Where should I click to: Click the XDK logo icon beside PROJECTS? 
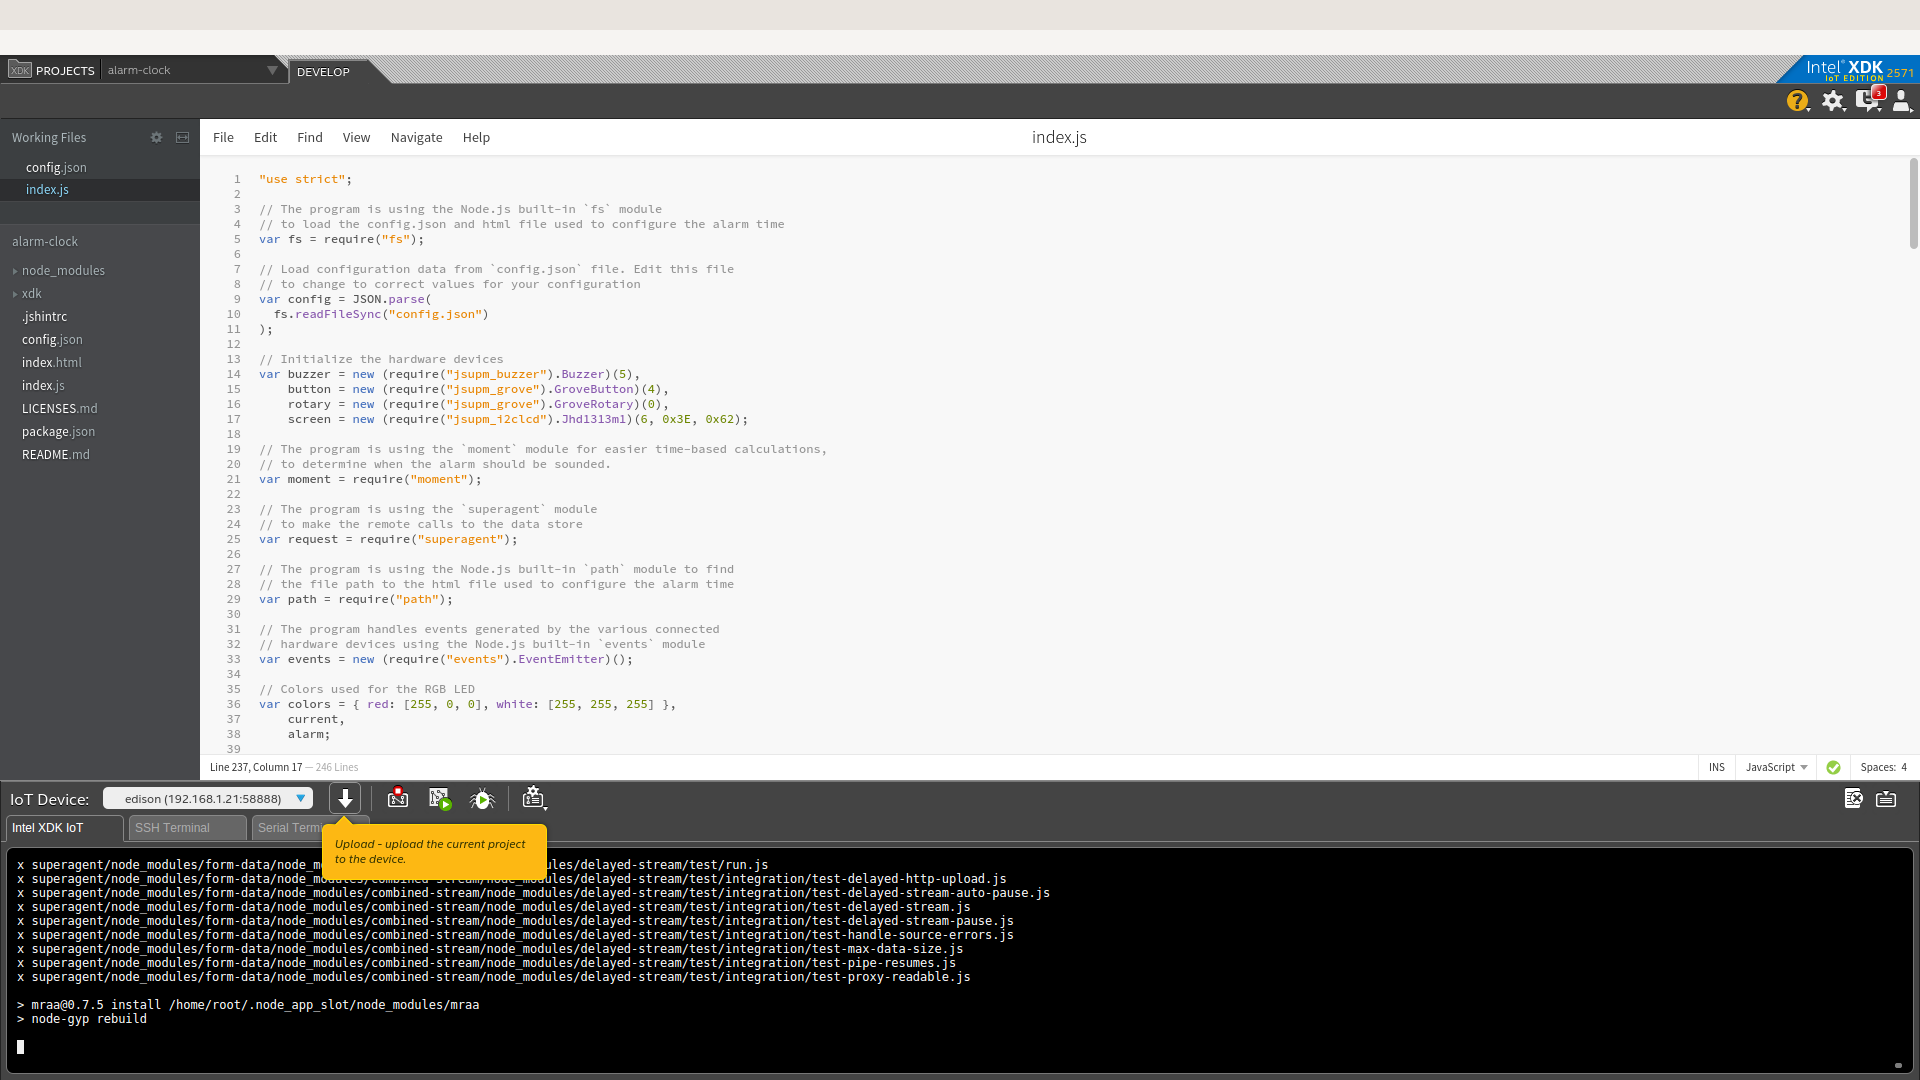click(20, 69)
